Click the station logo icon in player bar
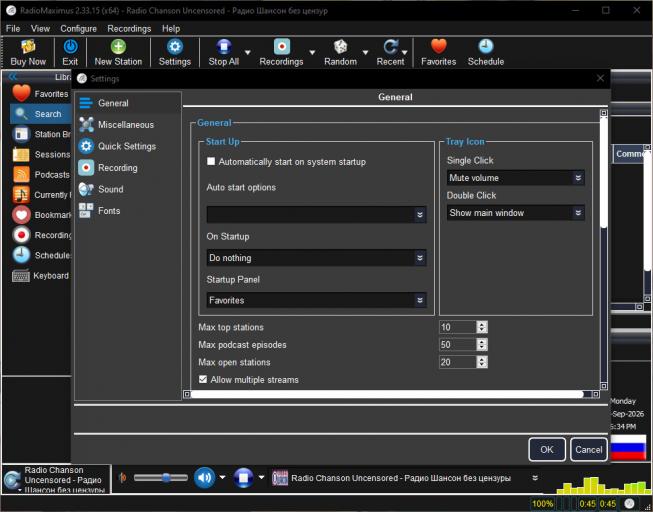The height and width of the screenshot is (512, 653). coord(279,478)
